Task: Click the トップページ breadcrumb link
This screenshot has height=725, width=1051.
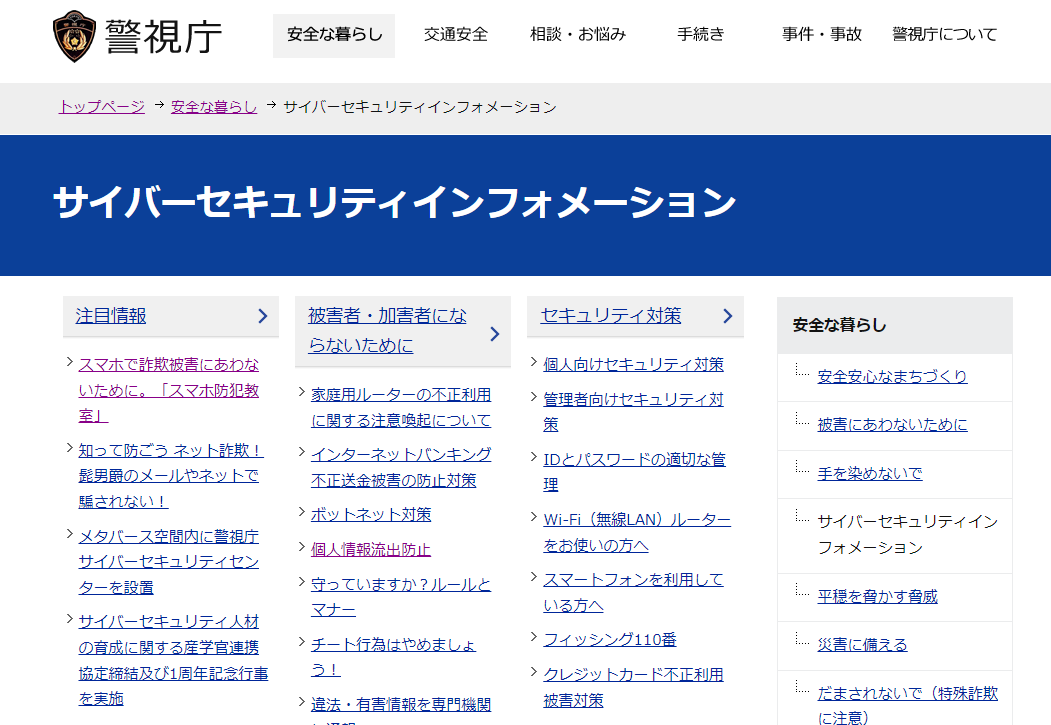Action: [x=102, y=107]
